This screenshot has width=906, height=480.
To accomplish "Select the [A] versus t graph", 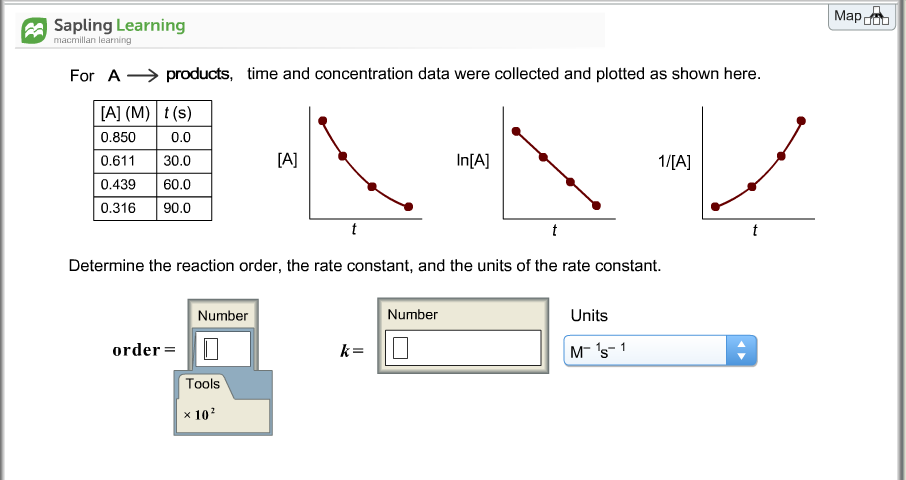I will 365,163.
